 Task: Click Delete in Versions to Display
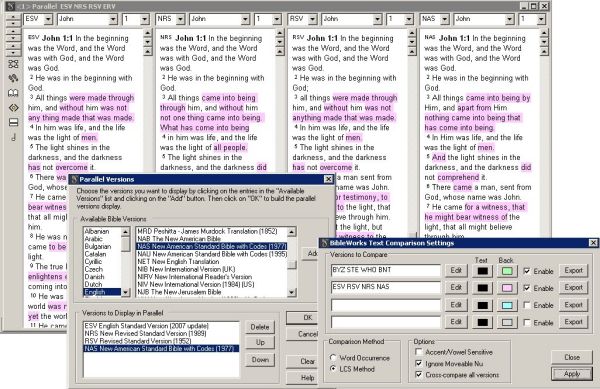click(x=260, y=327)
